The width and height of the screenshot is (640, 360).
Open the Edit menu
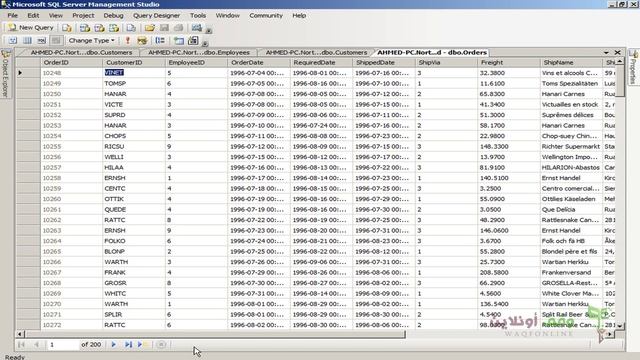(x=33, y=16)
